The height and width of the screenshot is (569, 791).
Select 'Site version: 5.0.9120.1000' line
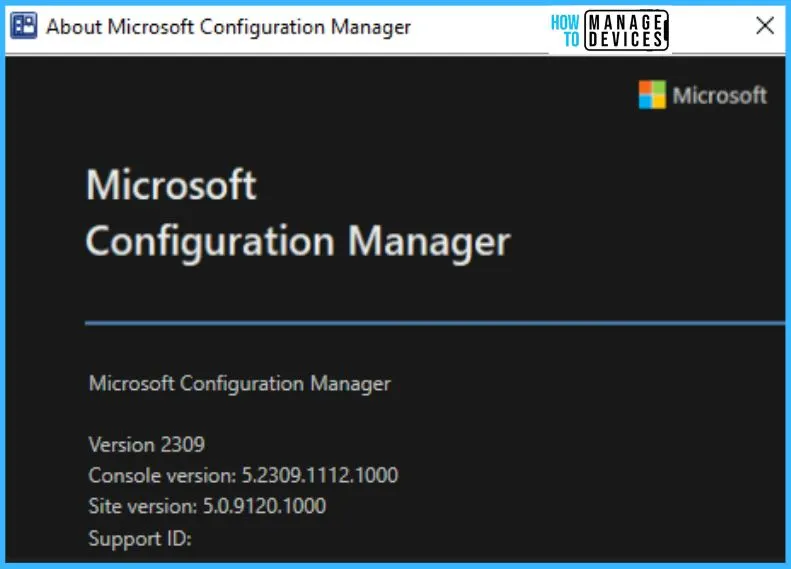point(207,506)
